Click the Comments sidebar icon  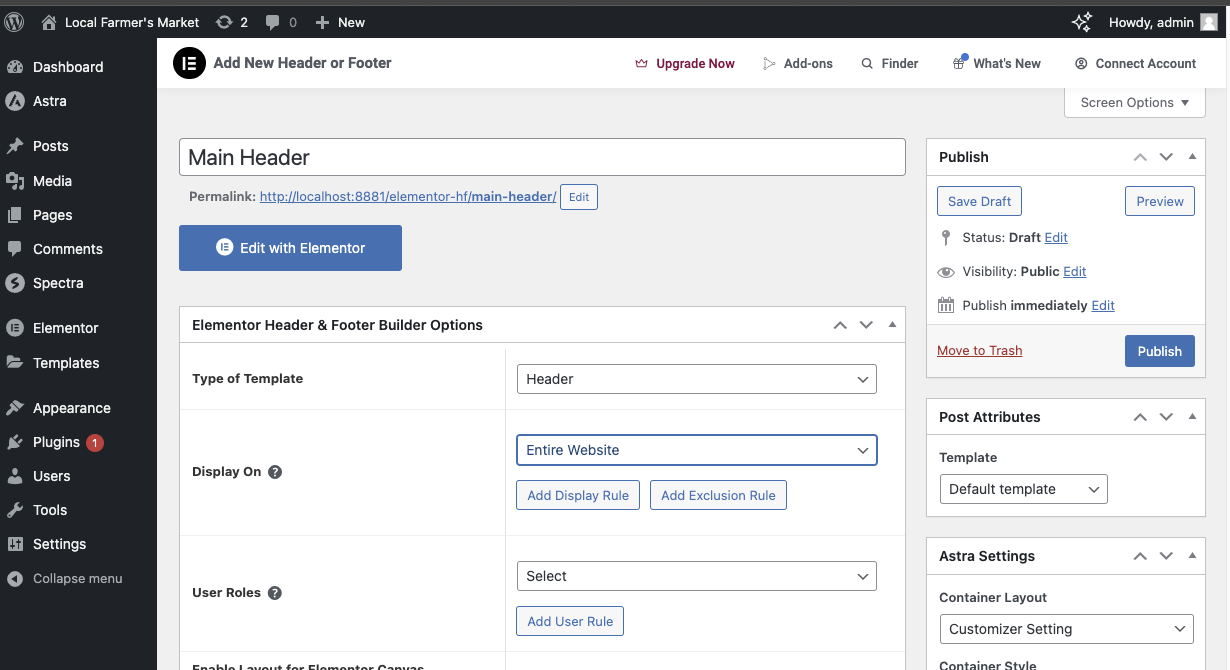[x=15, y=249]
